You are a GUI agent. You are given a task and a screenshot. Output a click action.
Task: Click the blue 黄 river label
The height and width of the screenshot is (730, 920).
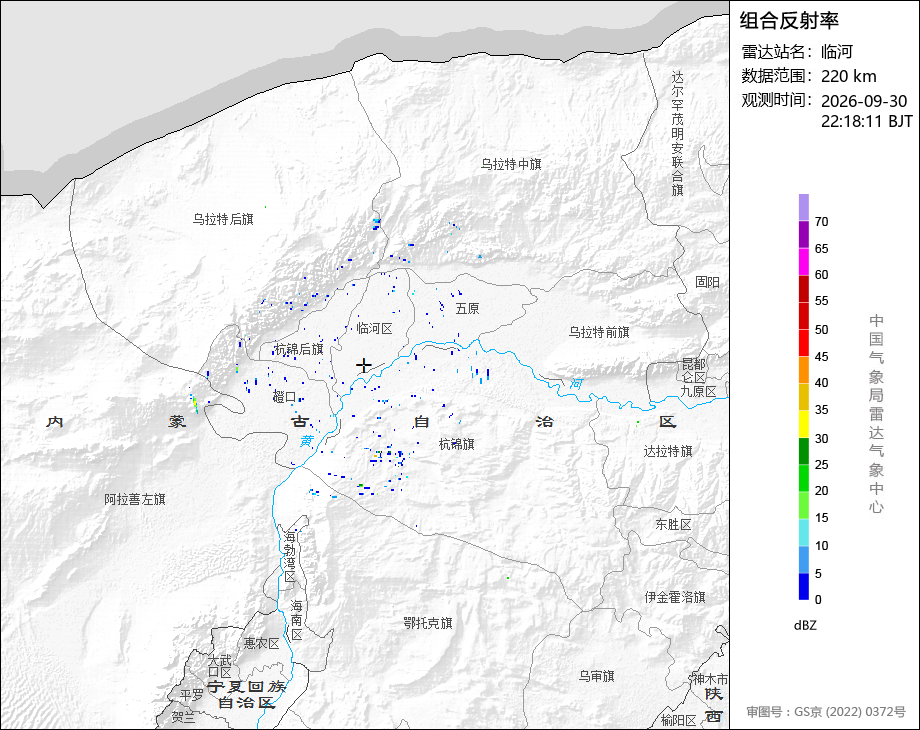coord(306,441)
